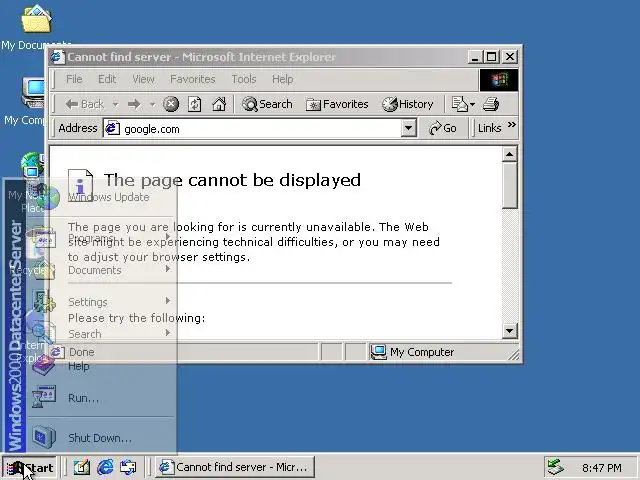Open the Mail button dropdown arrow
The height and width of the screenshot is (480, 640).
point(473,104)
